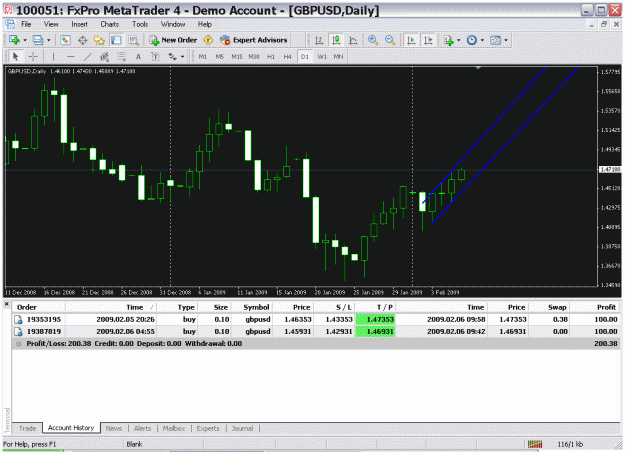Expand the Arrows tool dropdown
Viewport: 625px width, 452px height.
coord(183,57)
